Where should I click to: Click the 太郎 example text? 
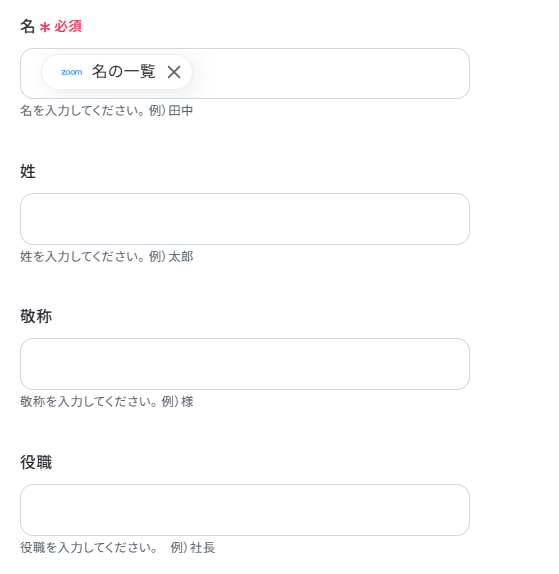[x=180, y=256]
